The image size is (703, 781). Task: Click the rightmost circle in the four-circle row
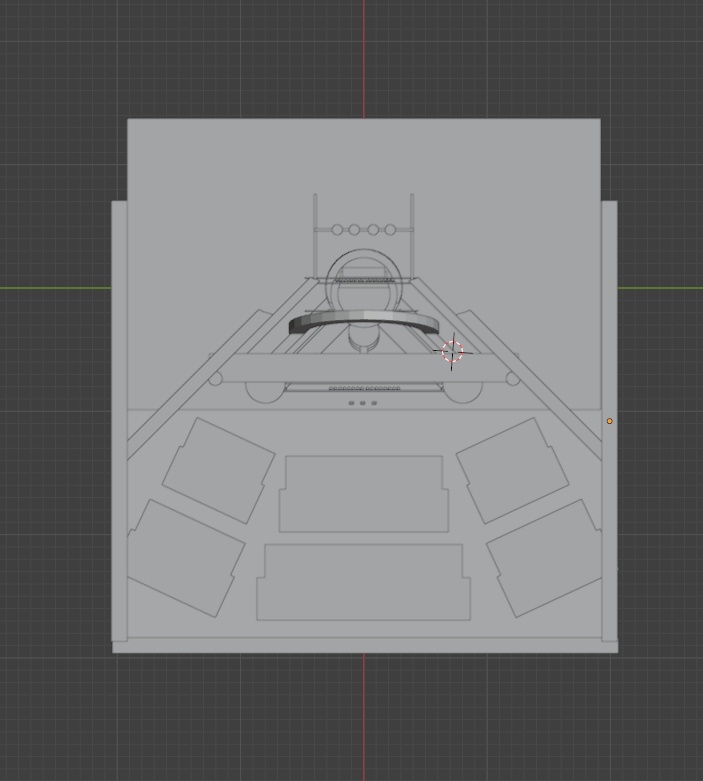click(391, 230)
